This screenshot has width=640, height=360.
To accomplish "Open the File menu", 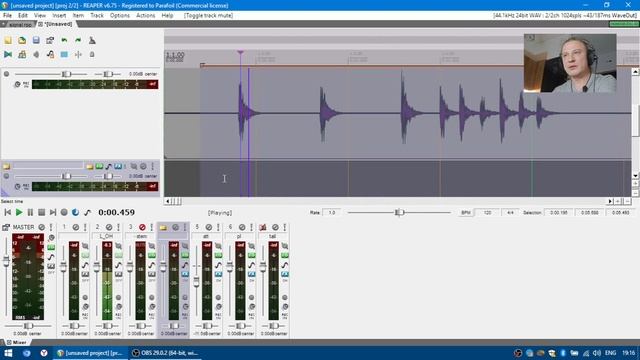I will click(x=7, y=16).
